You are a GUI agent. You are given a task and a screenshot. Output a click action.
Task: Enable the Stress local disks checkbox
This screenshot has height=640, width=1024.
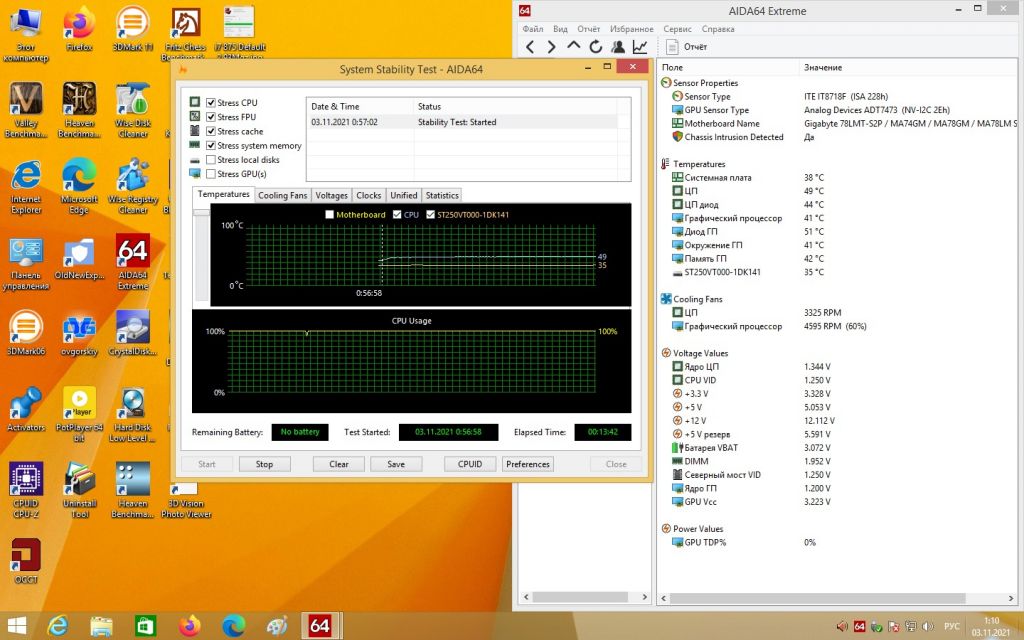pos(211,159)
